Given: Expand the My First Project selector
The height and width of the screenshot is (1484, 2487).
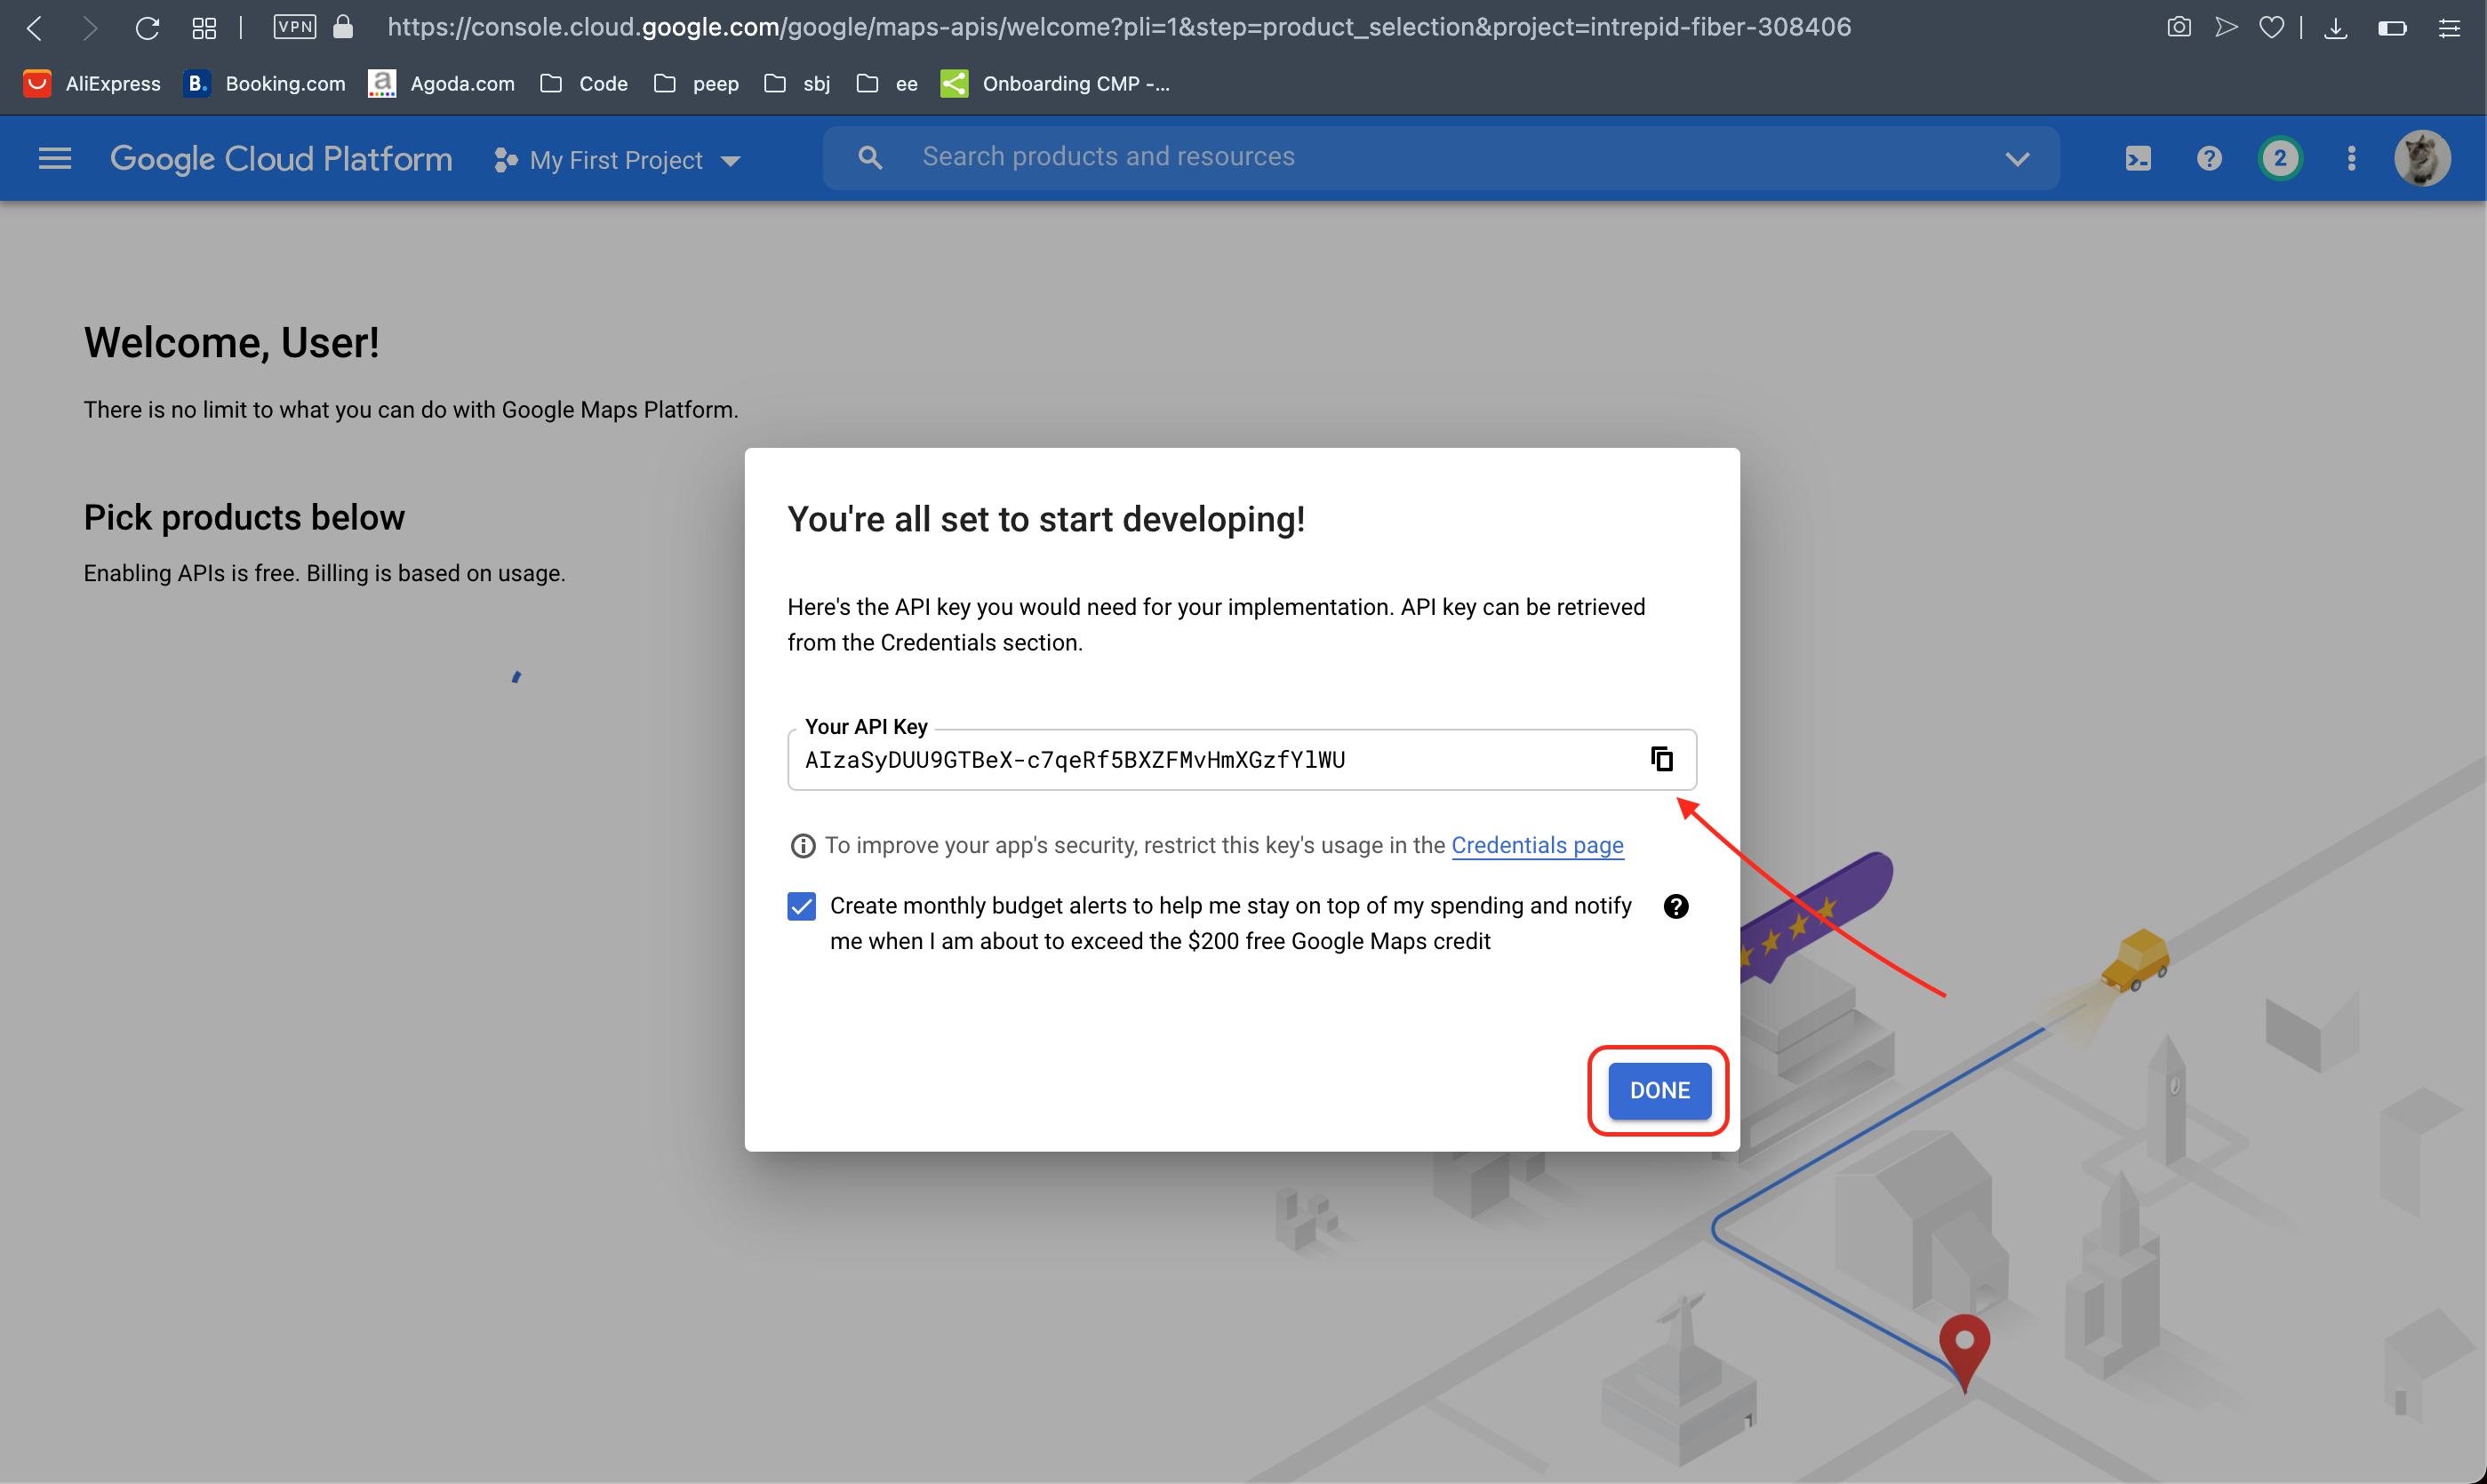Looking at the screenshot, I should 617,160.
